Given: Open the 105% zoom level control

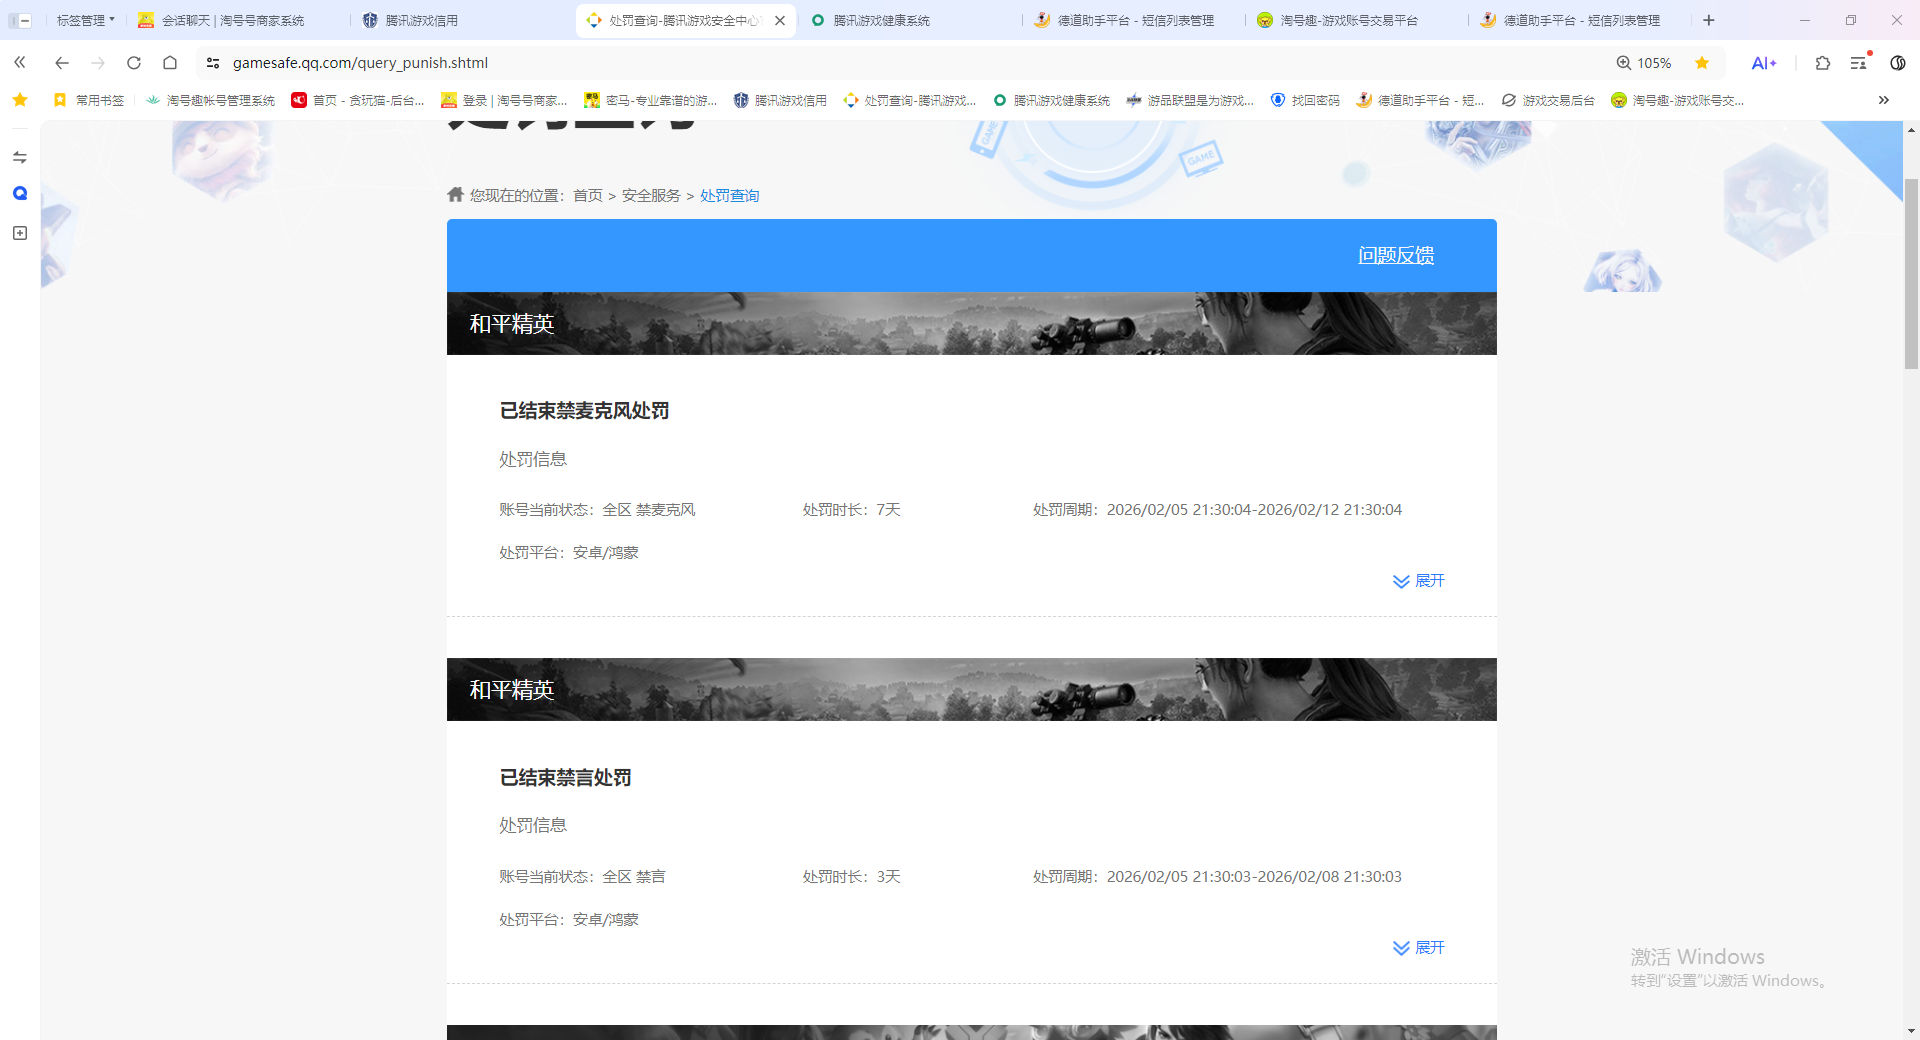Looking at the screenshot, I should tap(1645, 62).
